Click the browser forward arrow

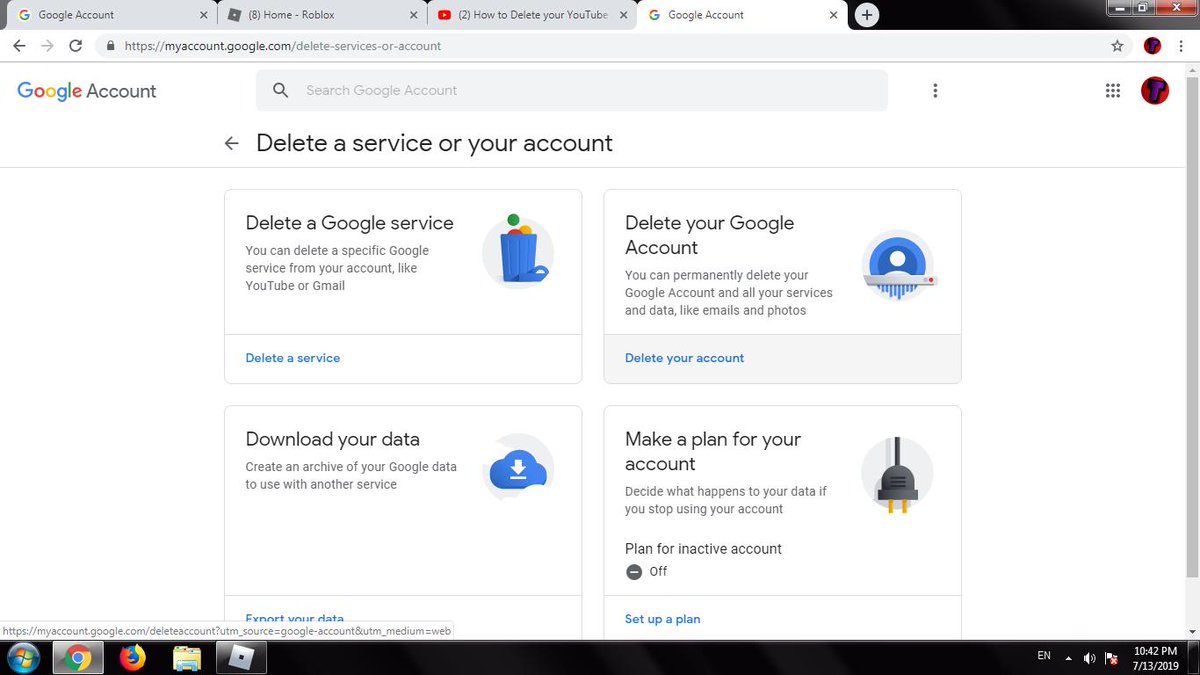pos(47,46)
